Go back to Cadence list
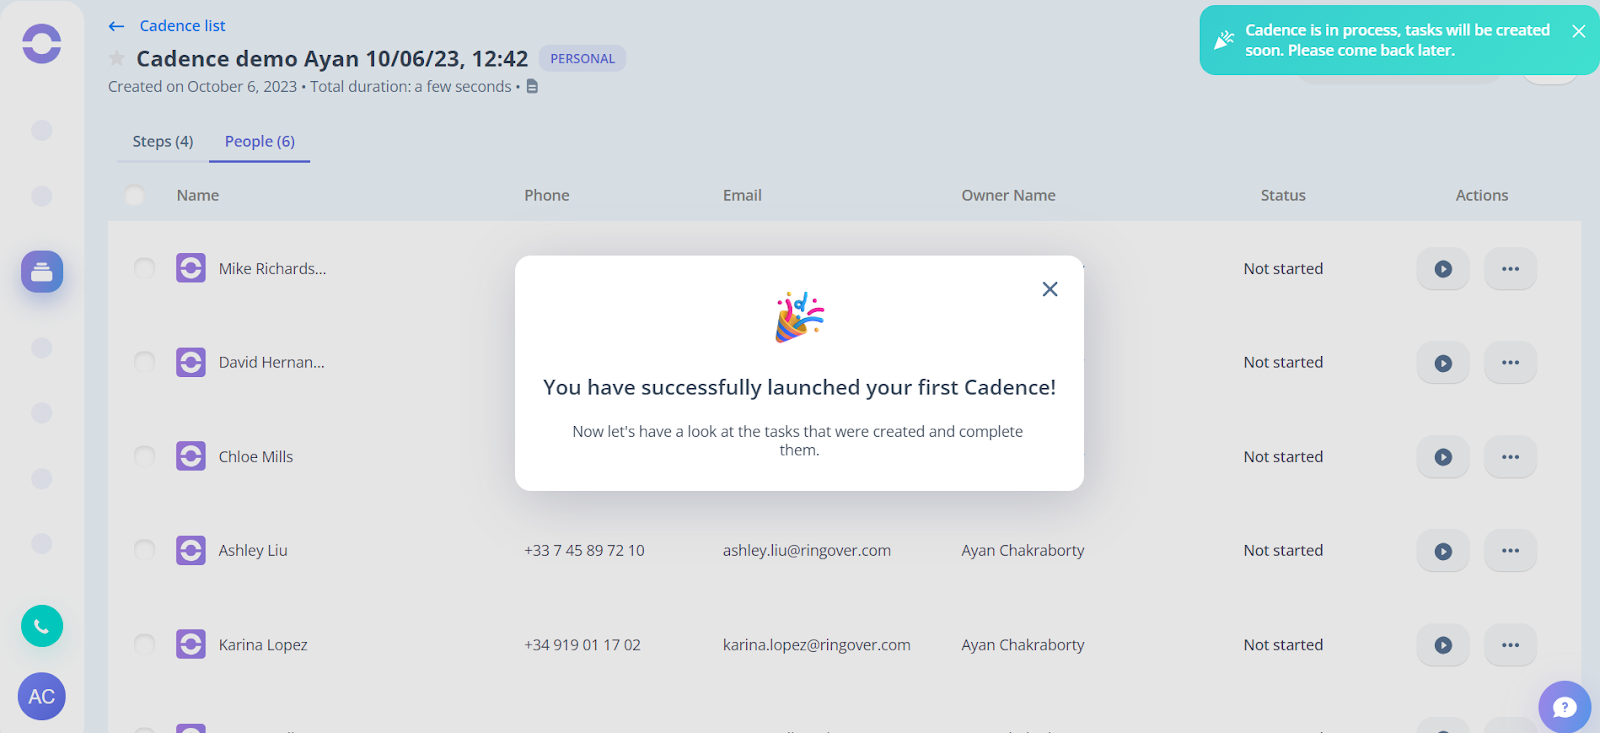Image resolution: width=1600 pixels, height=733 pixels. [x=167, y=26]
